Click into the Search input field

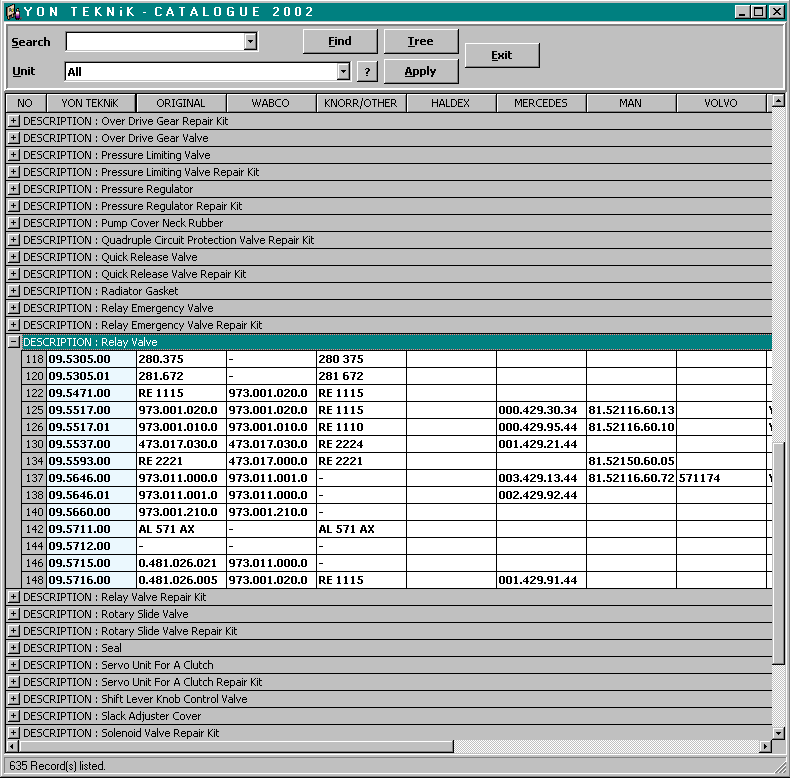(155, 41)
